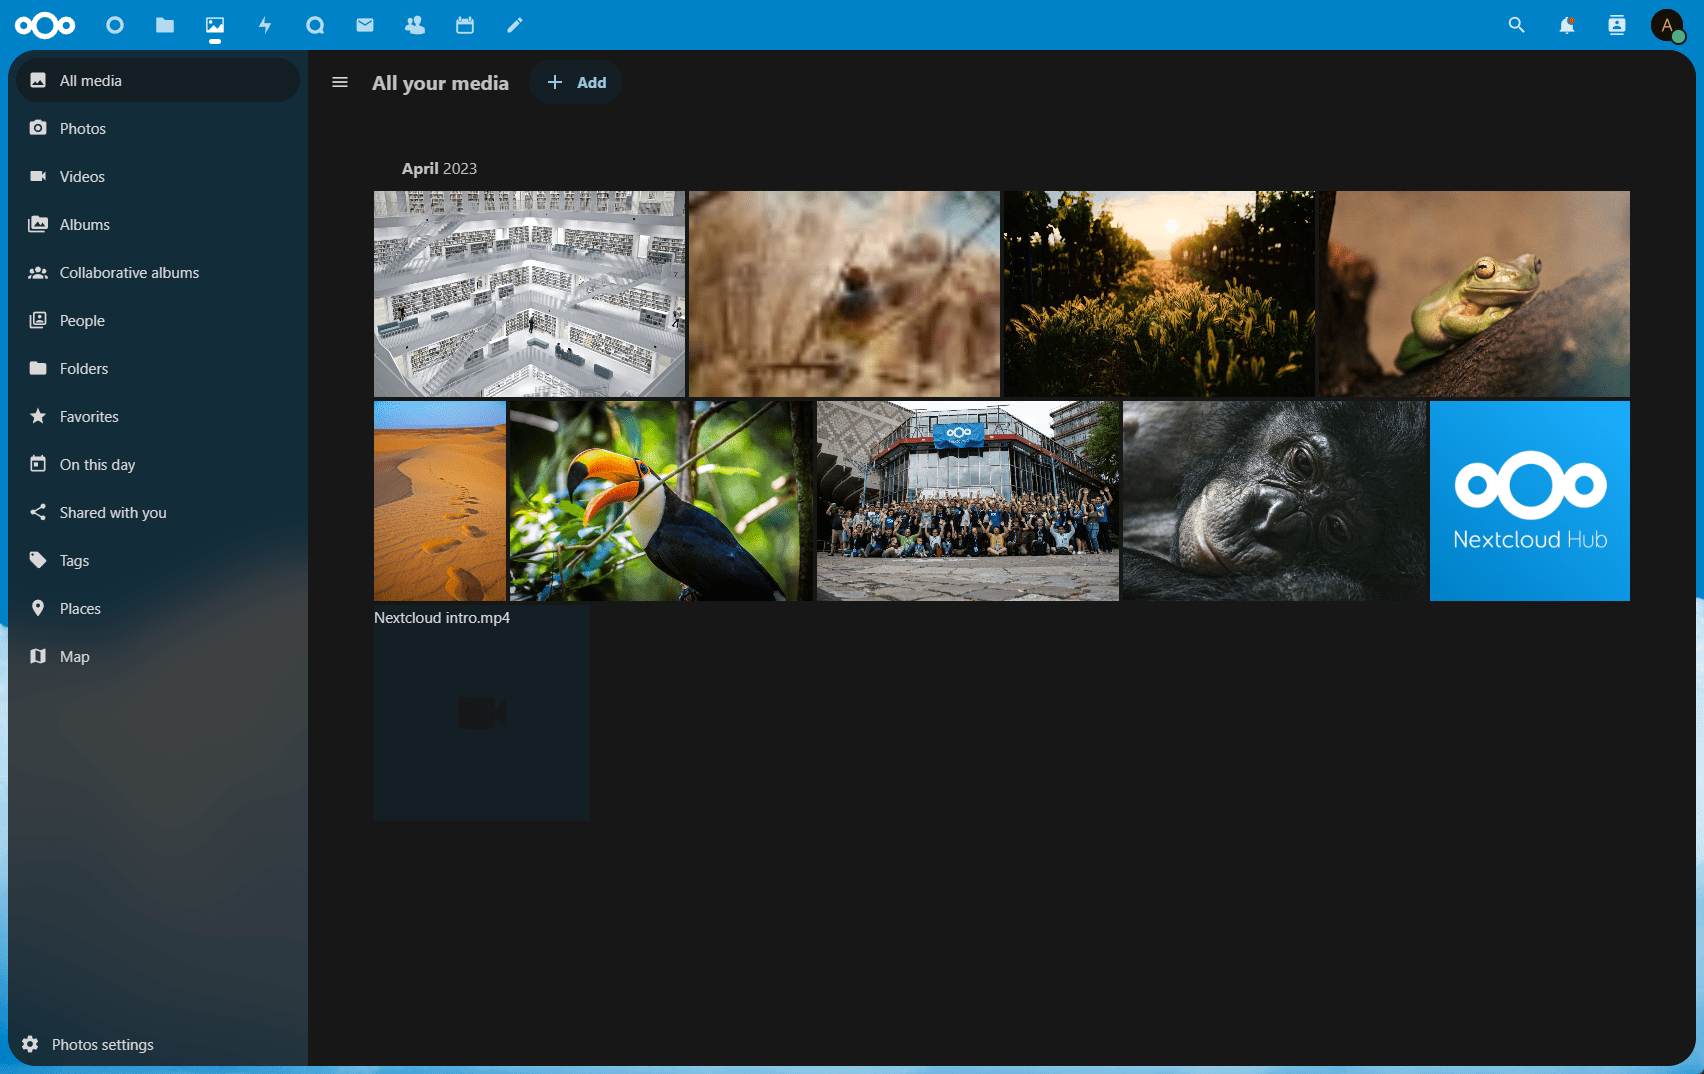Open Tags in sidebar

(158, 560)
